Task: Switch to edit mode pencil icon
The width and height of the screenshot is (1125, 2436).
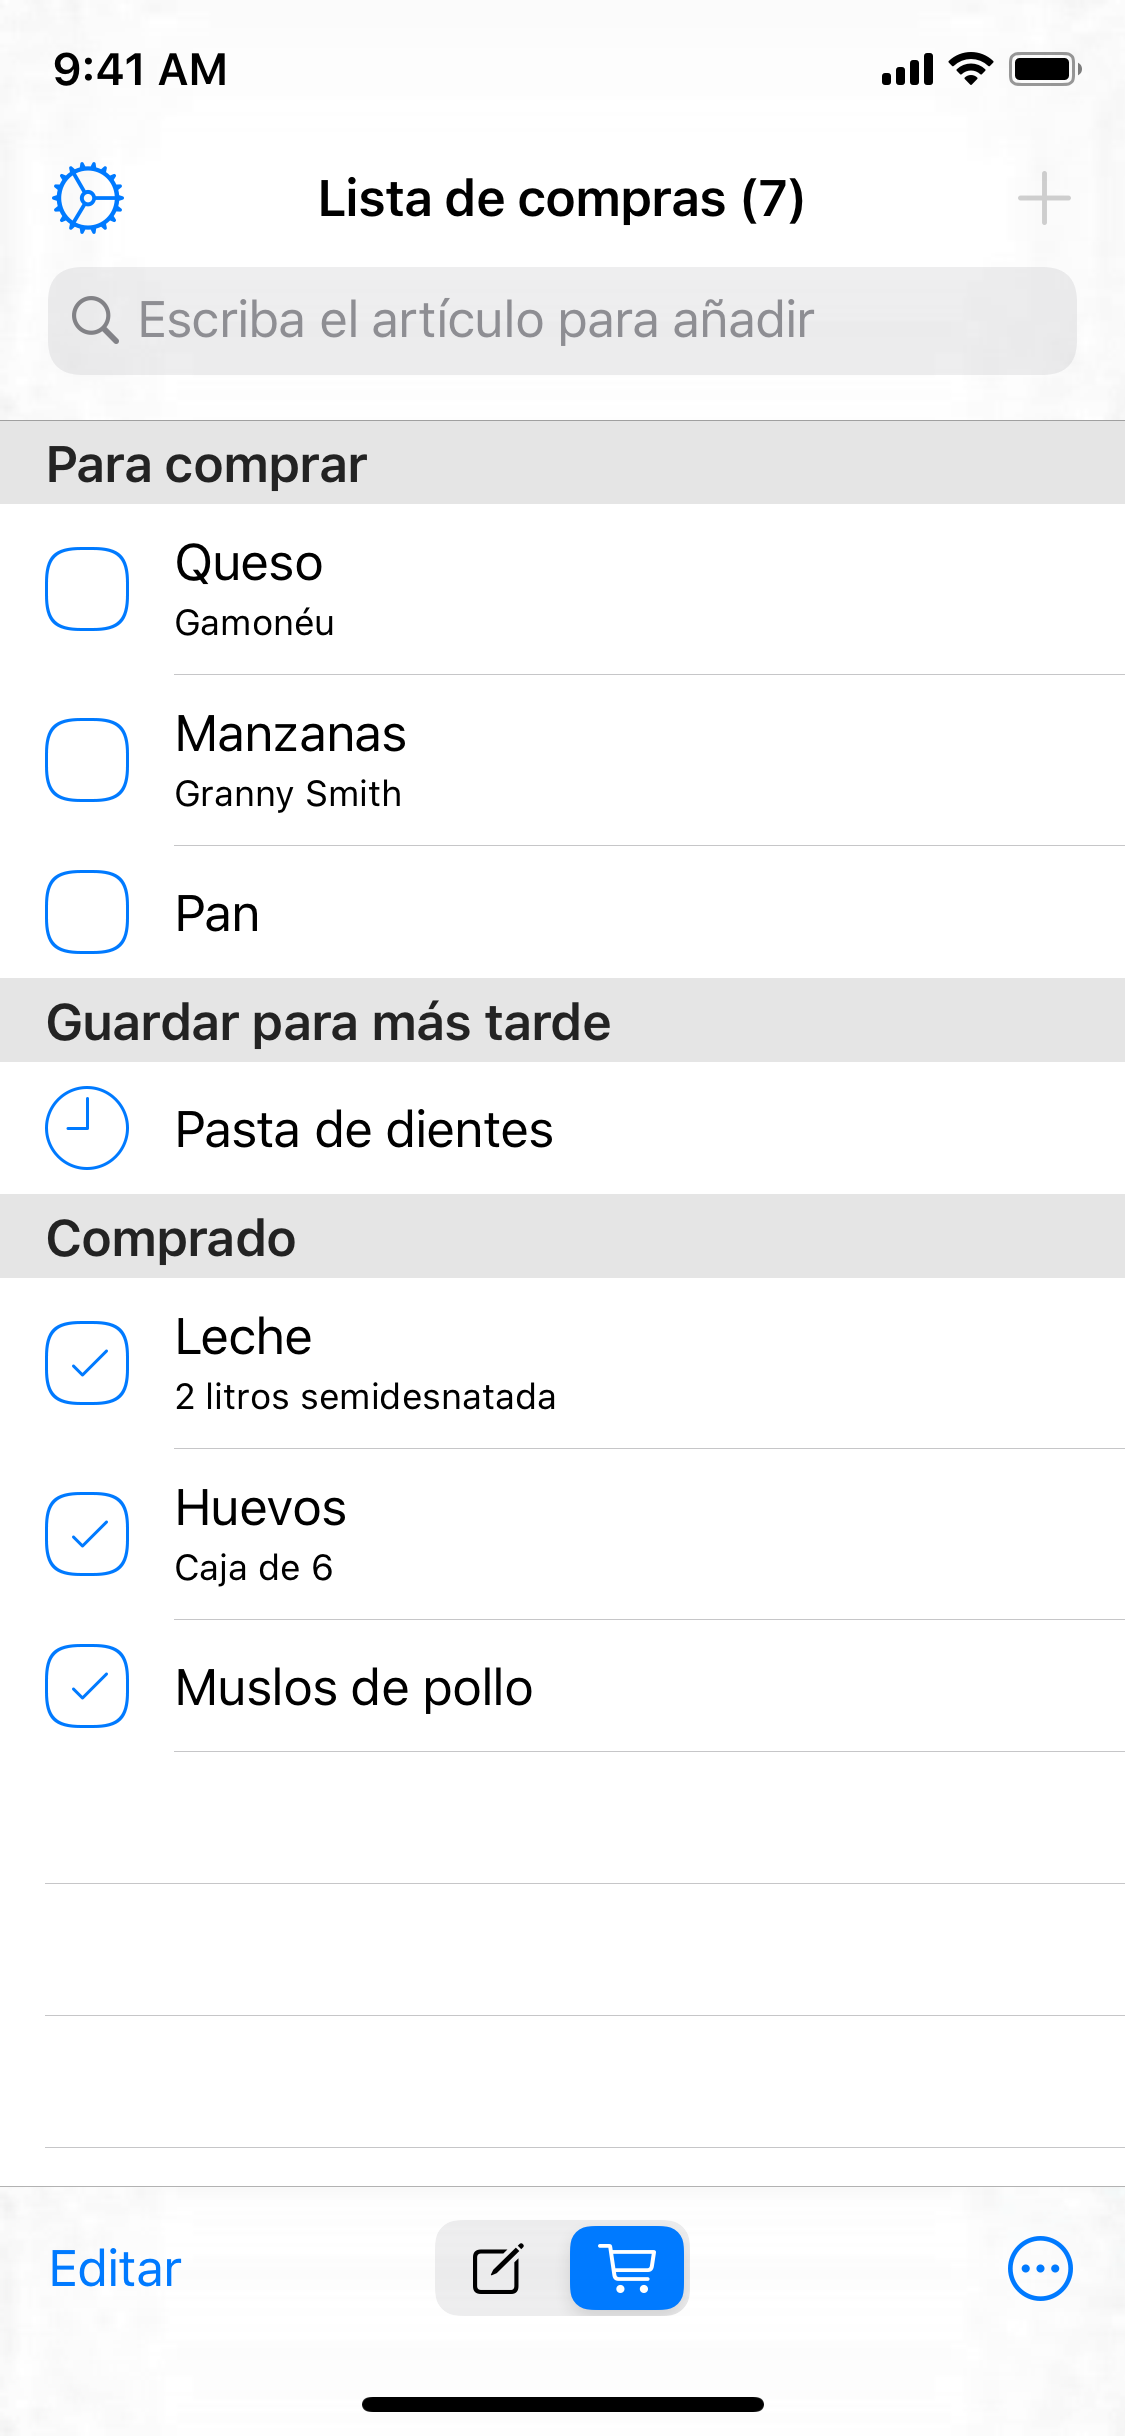Action: pyautogui.click(x=498, y=2269)
